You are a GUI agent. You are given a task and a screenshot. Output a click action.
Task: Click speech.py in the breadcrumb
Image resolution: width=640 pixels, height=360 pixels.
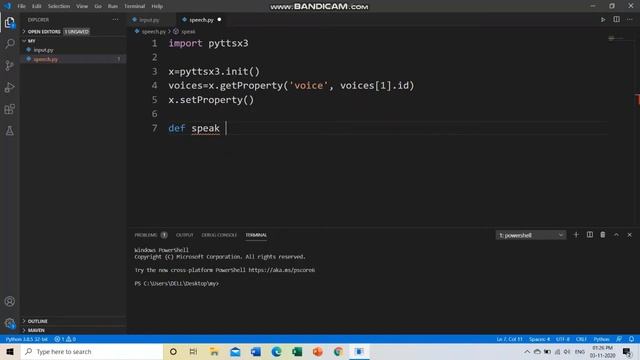coord(153,31)
